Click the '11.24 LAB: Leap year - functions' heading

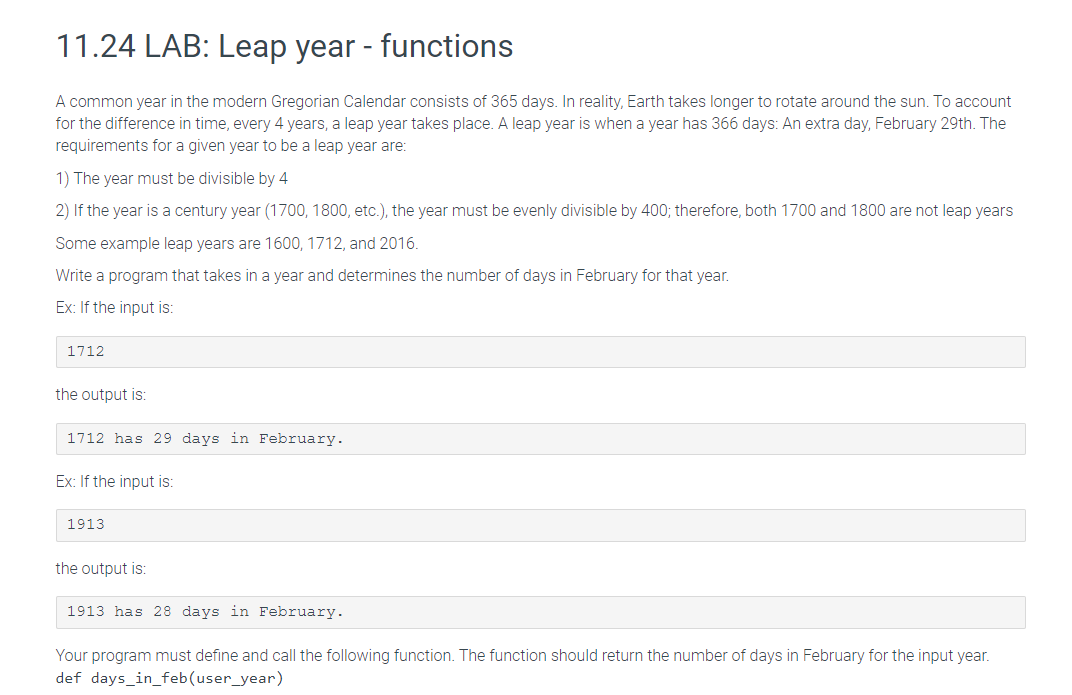click(284, 47)
